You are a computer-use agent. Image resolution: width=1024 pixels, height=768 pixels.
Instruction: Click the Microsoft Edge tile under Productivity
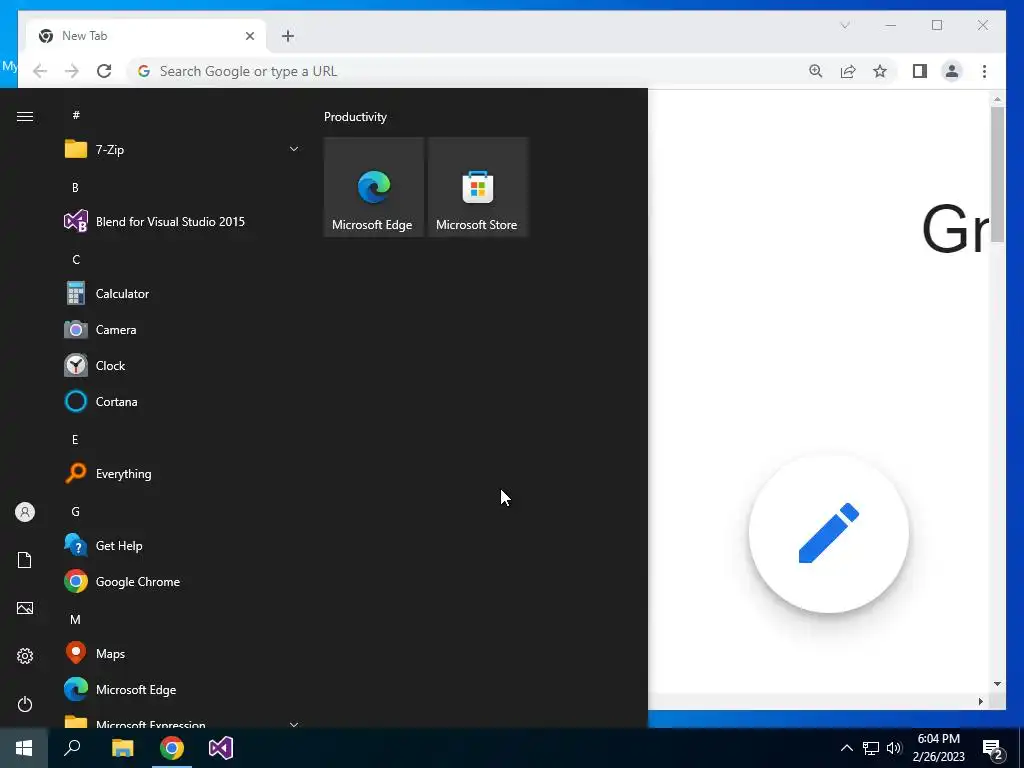[x=373, y=187]
